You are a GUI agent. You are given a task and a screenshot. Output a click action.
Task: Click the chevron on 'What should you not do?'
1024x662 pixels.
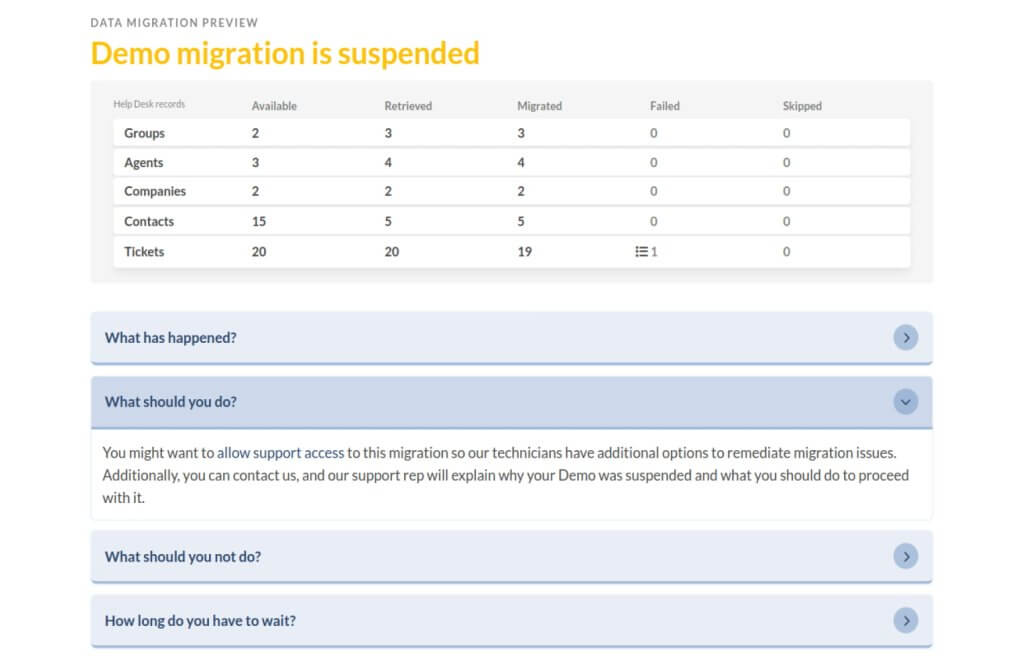point(906,556)
